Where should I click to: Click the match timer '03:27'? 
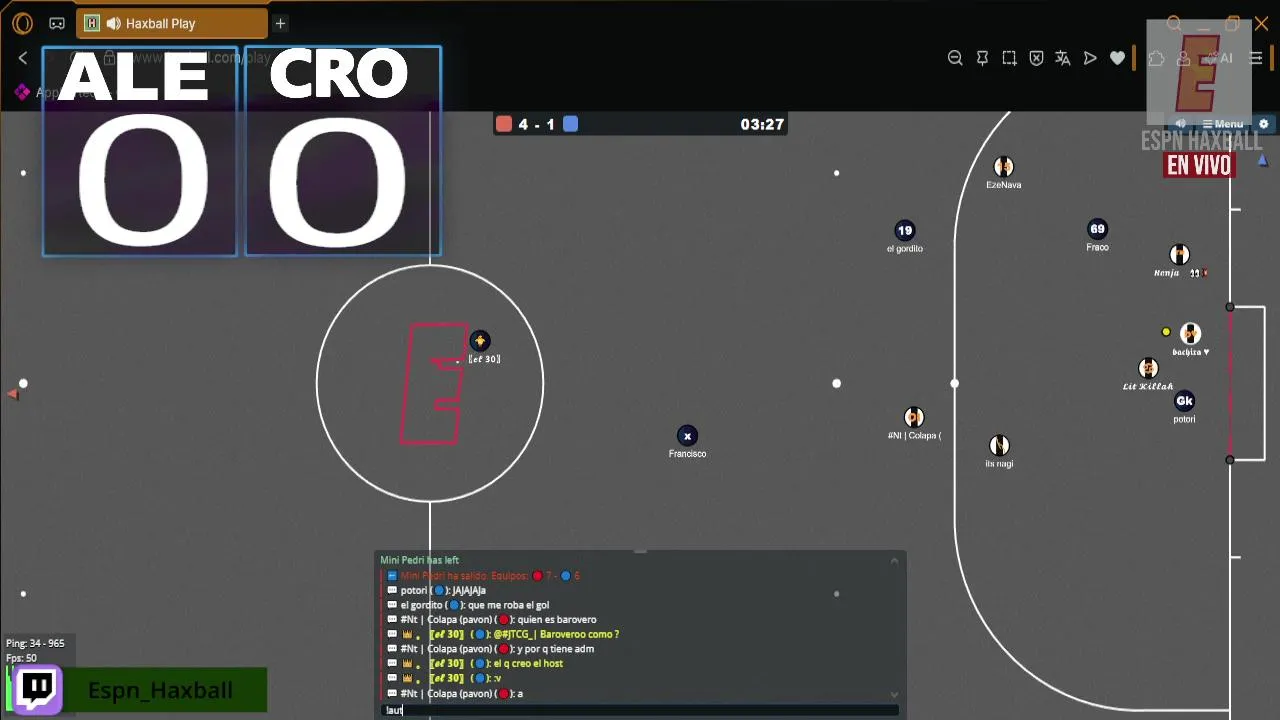coord(762,124)
